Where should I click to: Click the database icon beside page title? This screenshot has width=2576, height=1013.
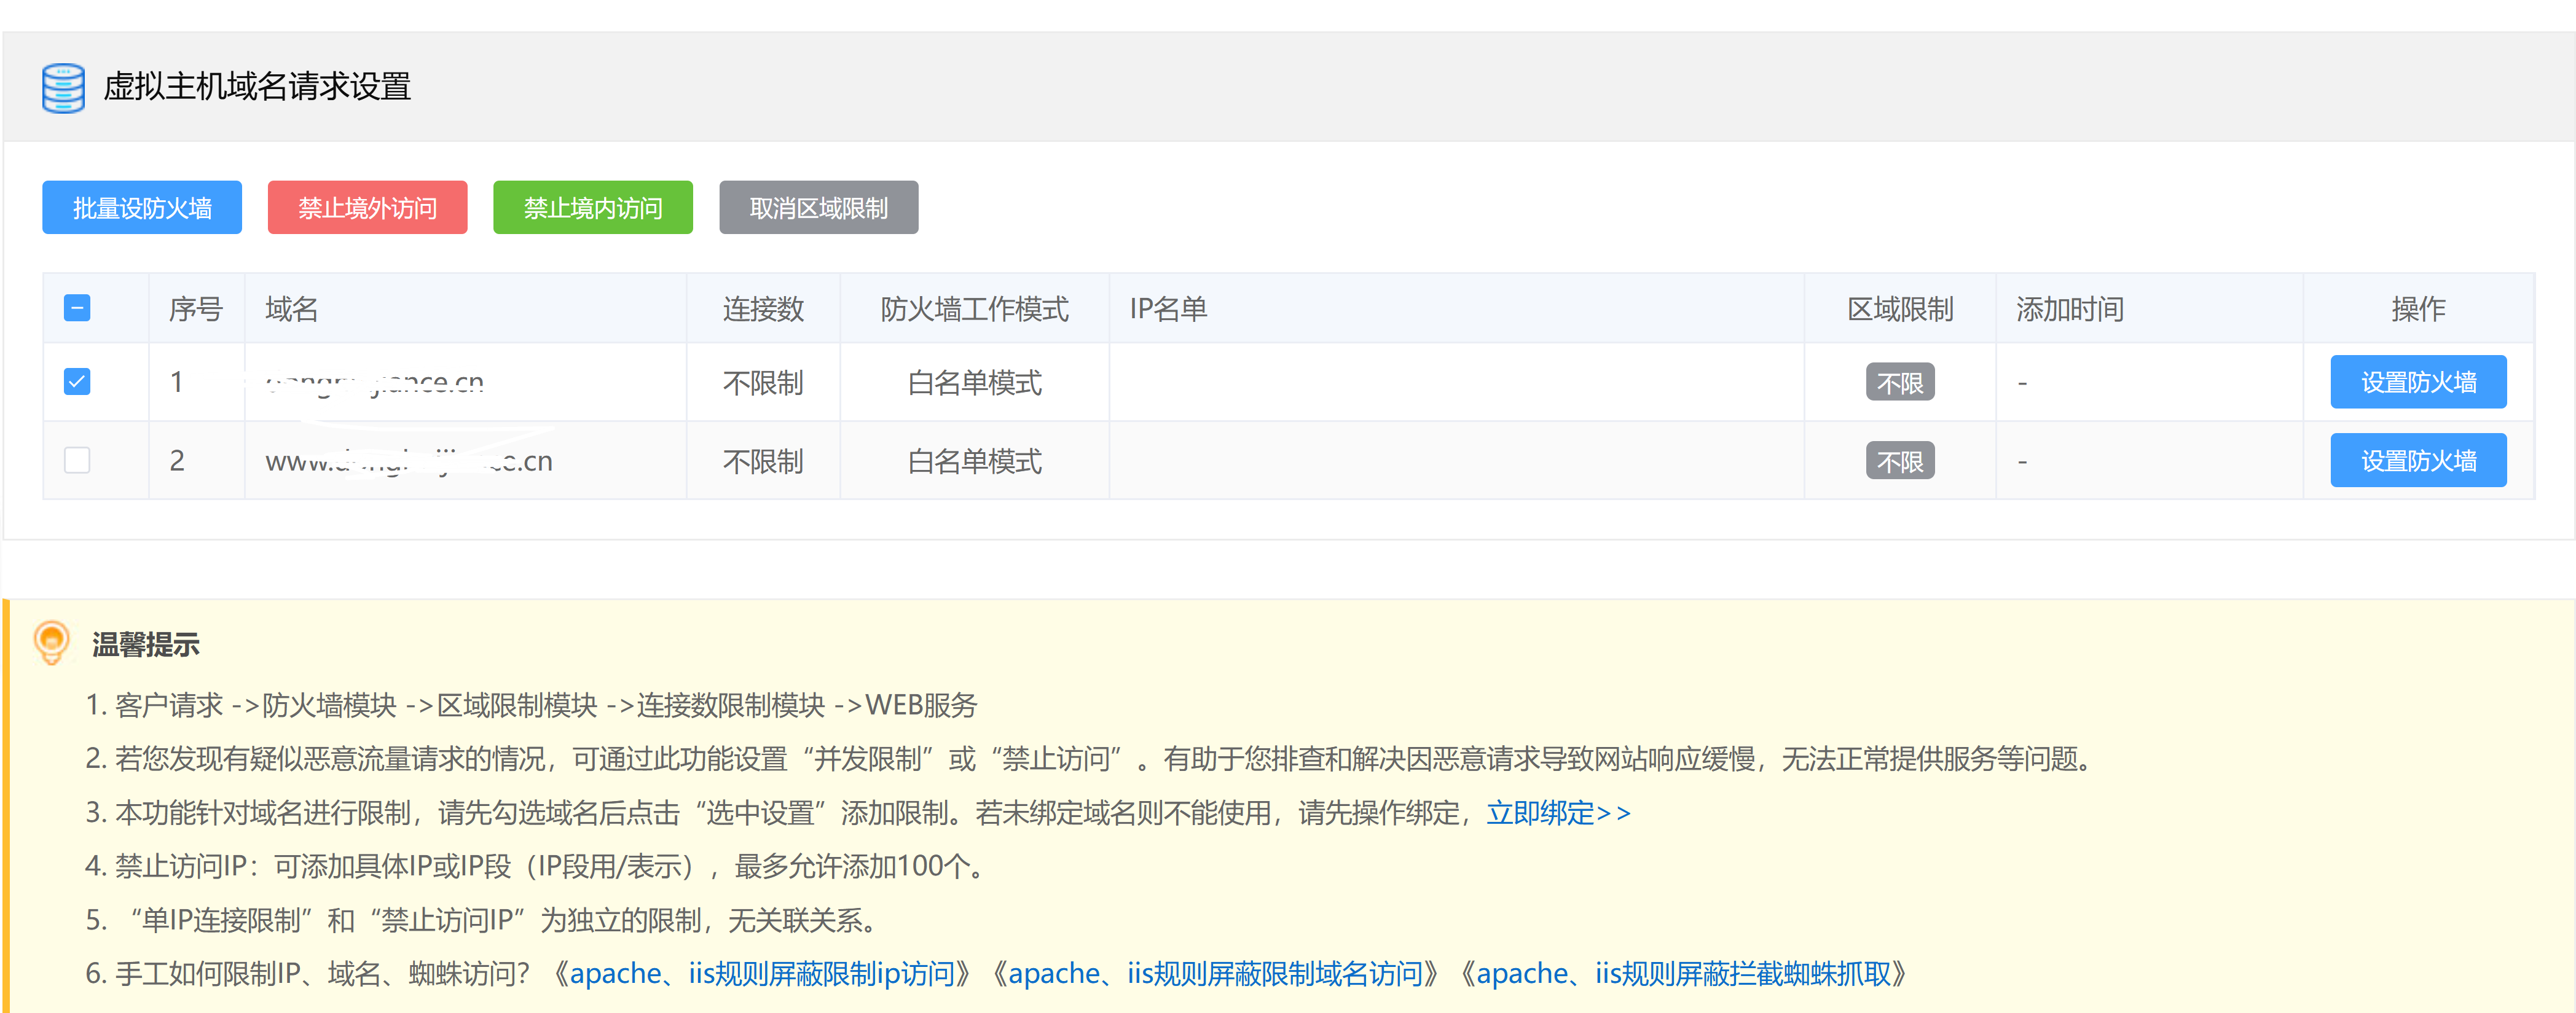(63, 87)
